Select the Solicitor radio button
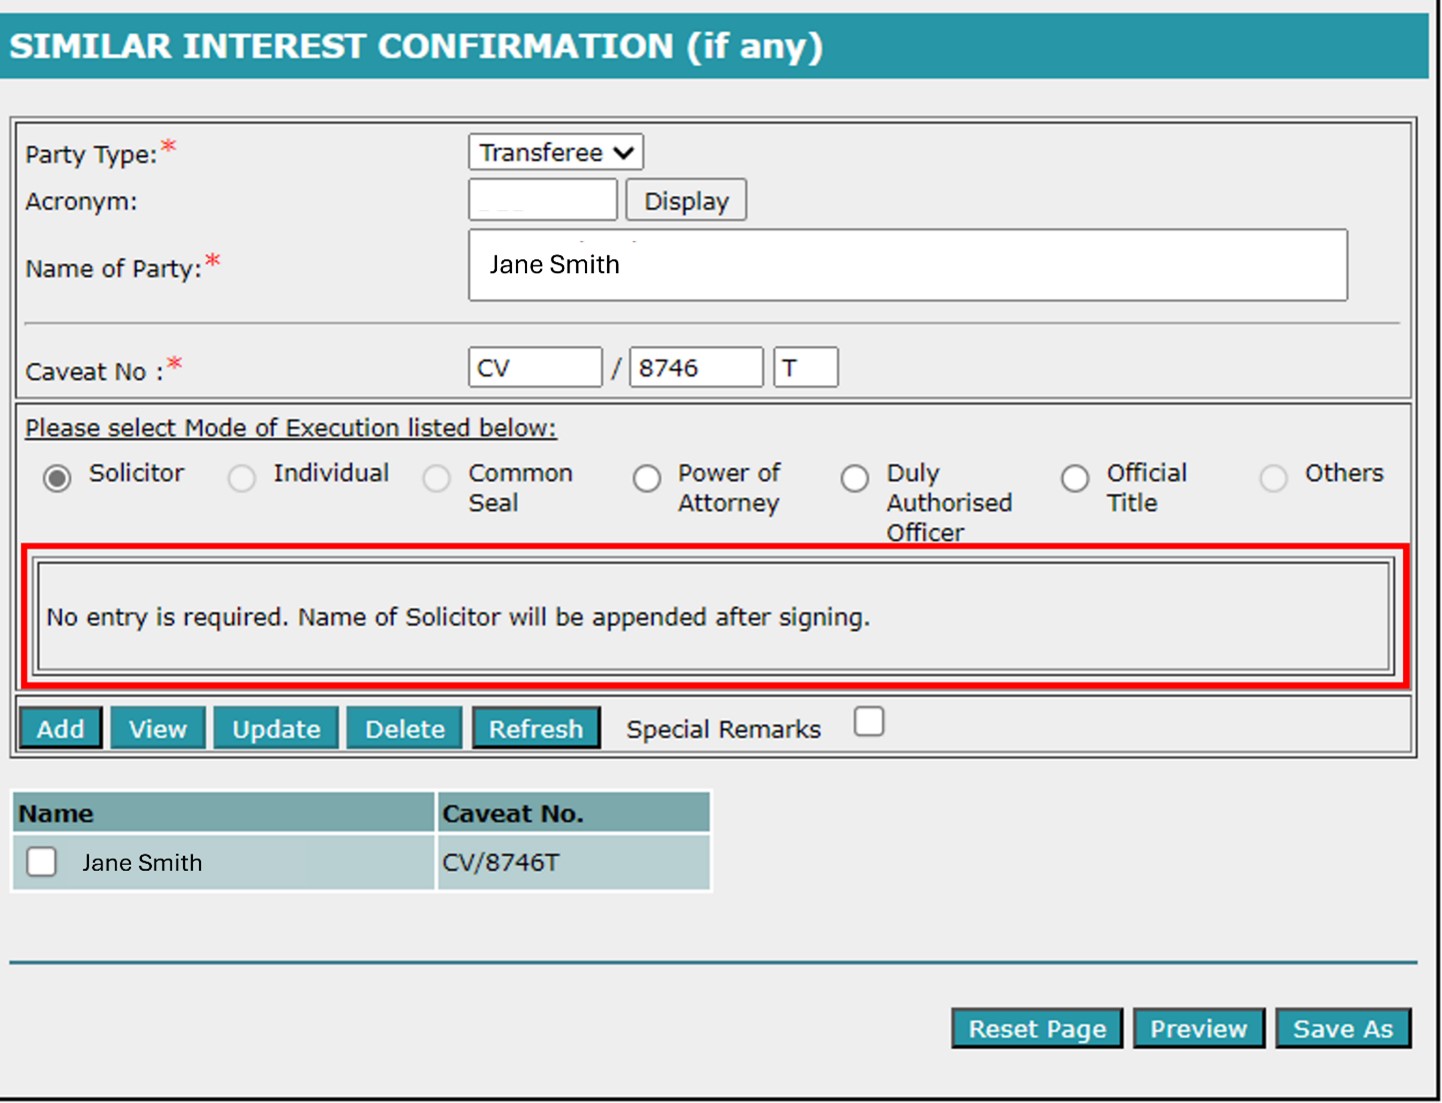1442x1103 pixels. point(58,478)
